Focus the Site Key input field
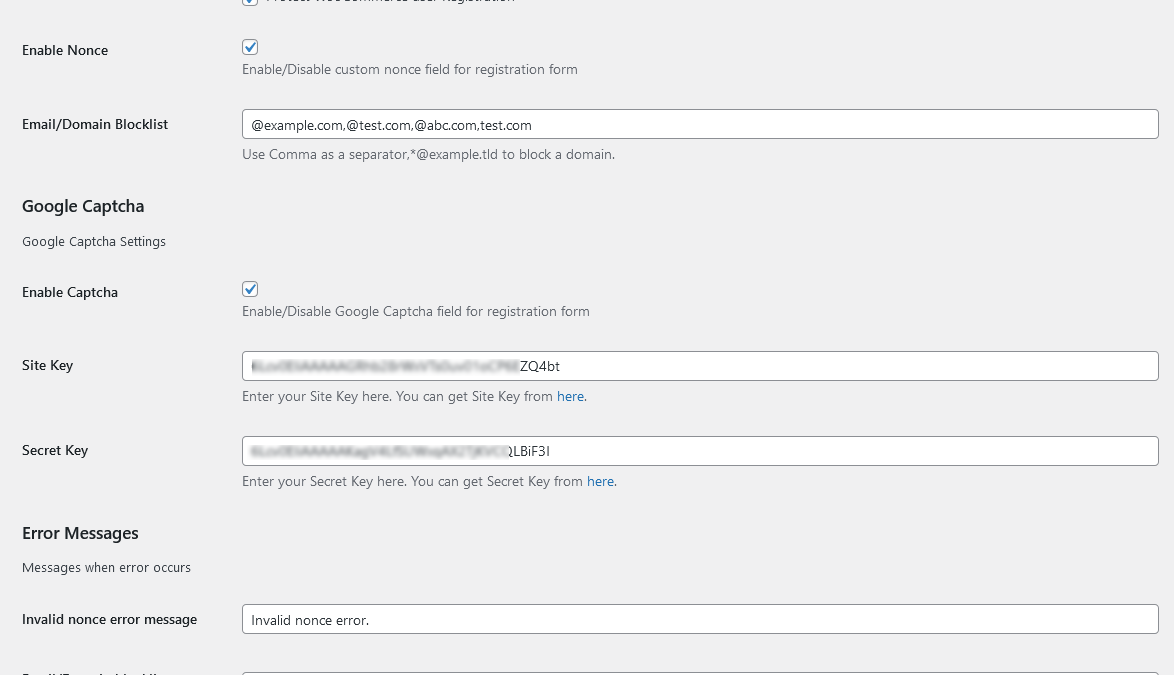 (700, 366)
